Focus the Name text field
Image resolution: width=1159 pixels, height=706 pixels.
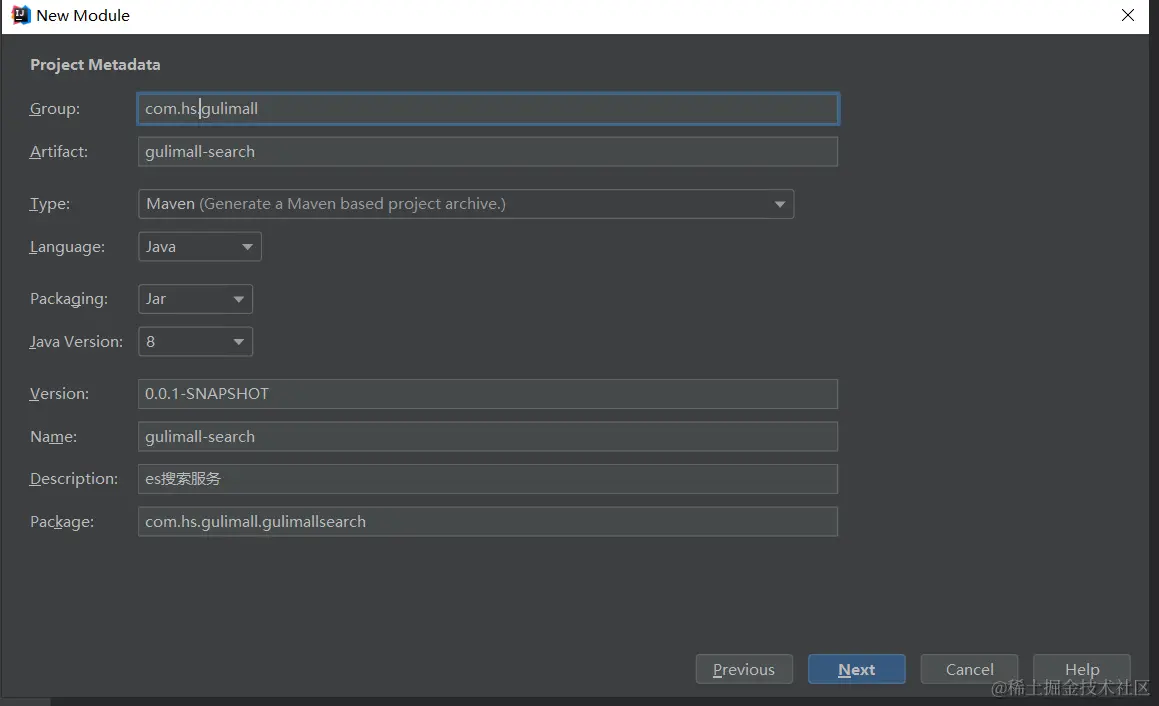point(487,437)
